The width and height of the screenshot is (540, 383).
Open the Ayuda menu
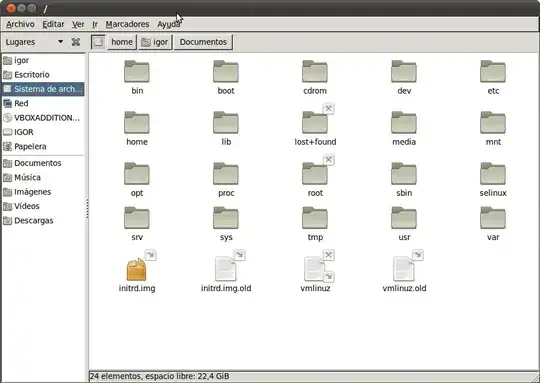169,24
